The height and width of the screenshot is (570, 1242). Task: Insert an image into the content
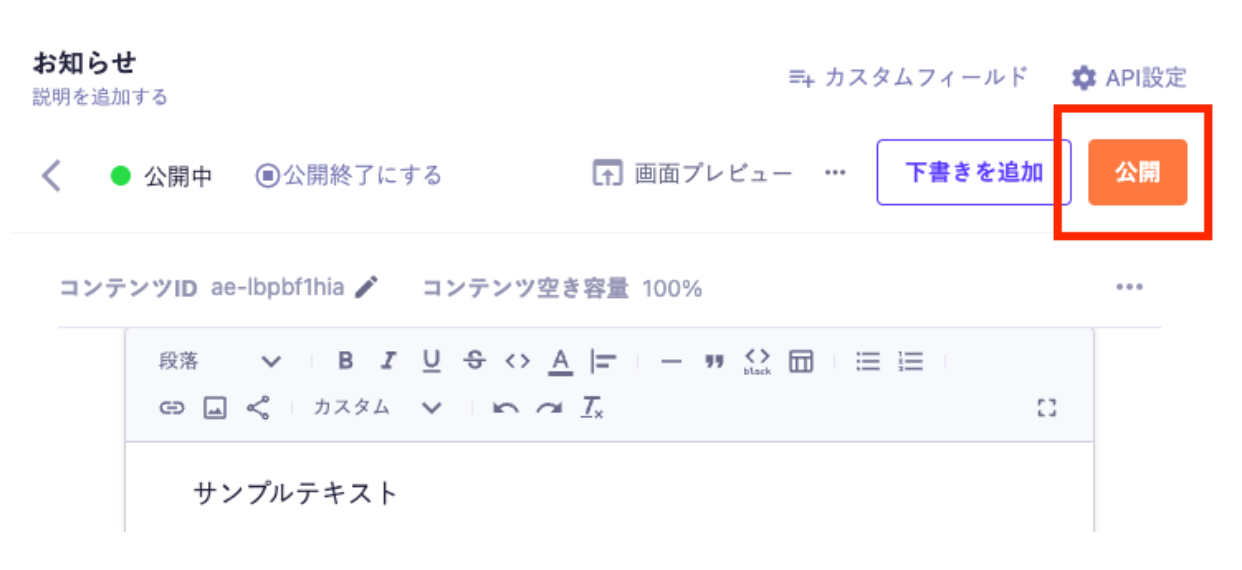tap(215, 408)
